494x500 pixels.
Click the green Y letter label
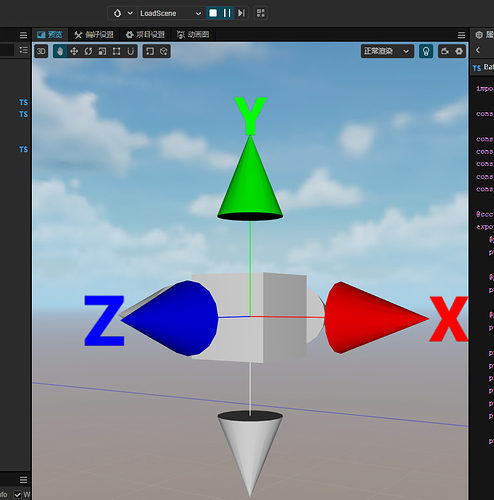250,115
